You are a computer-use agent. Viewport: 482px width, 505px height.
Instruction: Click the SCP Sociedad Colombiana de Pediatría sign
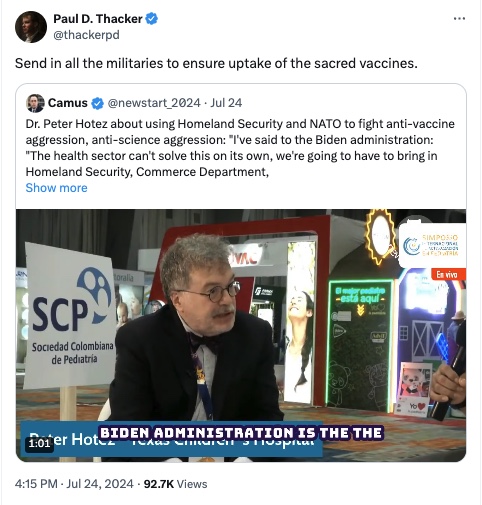click(x=70, y=317)
